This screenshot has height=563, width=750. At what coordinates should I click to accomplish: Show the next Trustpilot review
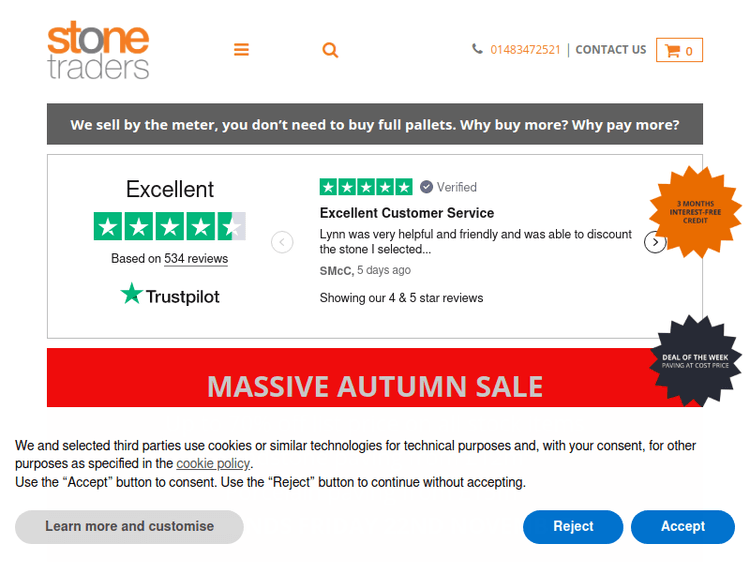tap(654, 242)
